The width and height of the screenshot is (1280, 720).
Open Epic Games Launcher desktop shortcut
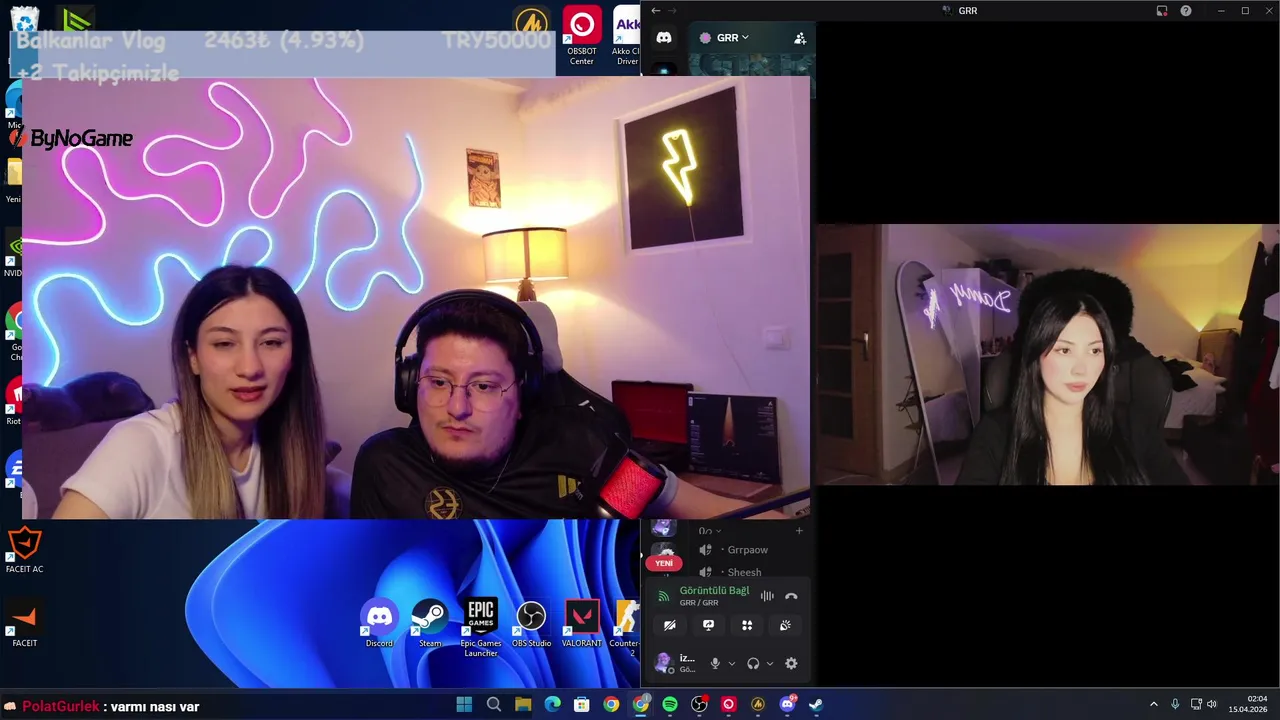(481, 629)
